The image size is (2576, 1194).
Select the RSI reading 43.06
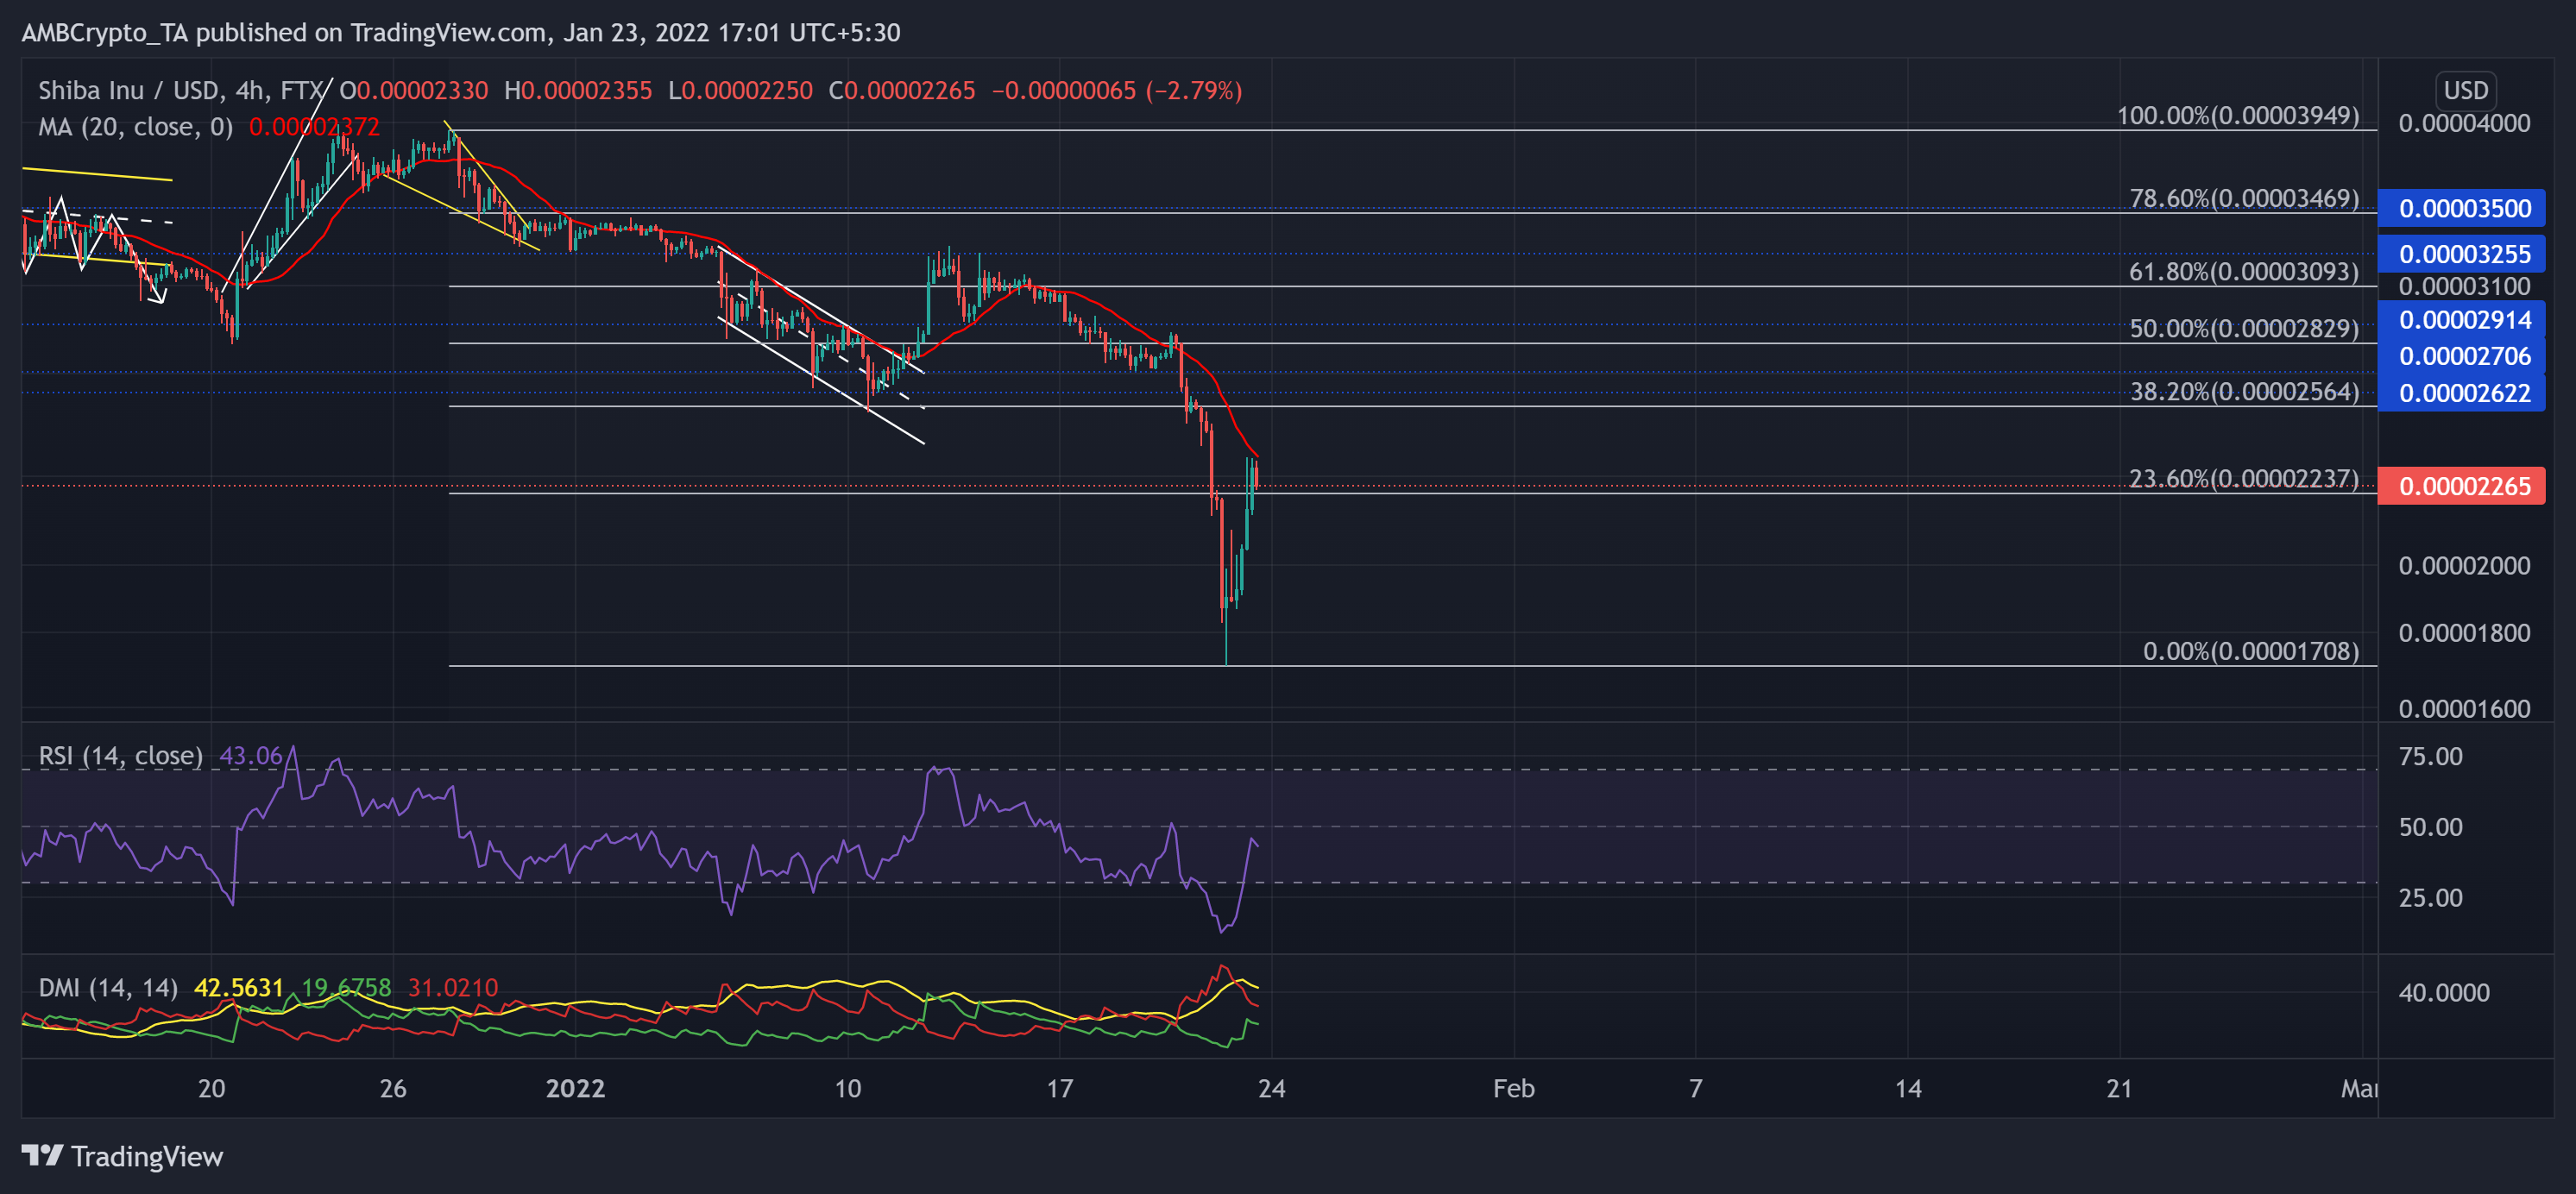(252, 756)
